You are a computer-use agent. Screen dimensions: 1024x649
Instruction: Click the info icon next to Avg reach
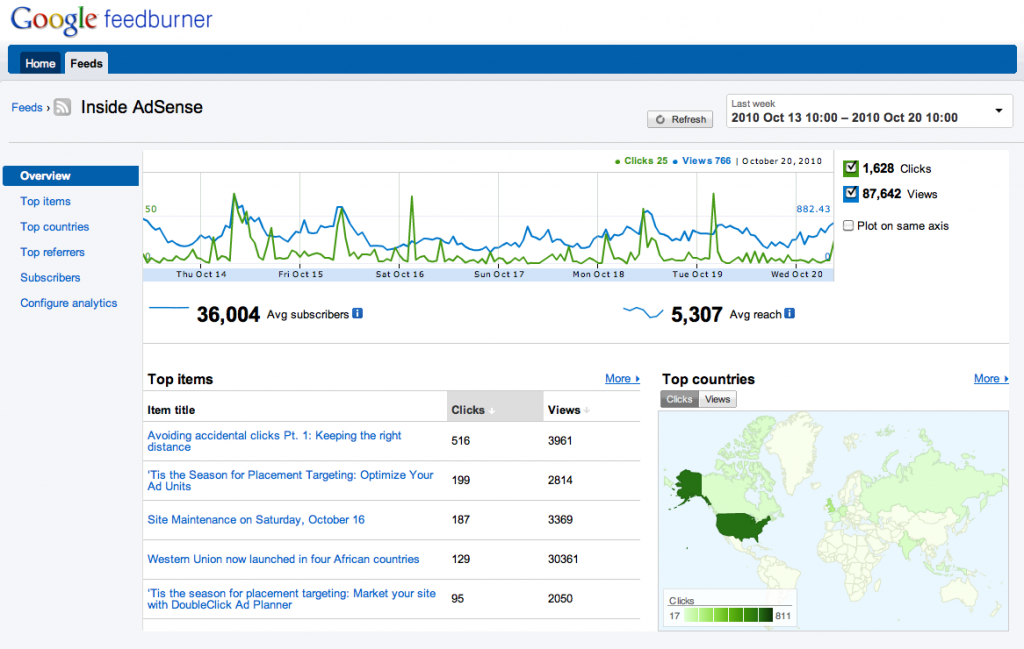[790, 313]
